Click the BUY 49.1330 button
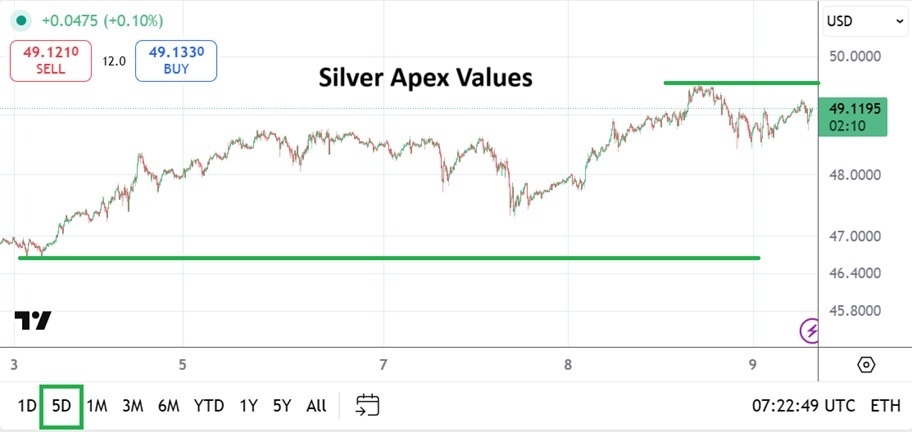The height and width of the screenshot is (432, 912). pyautogui.click(x=175, y=60)
